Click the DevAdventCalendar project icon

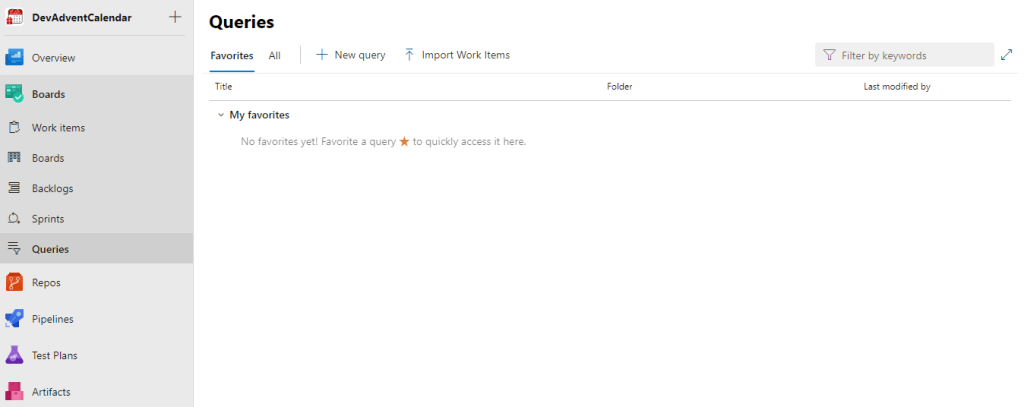tap(15, 17)
